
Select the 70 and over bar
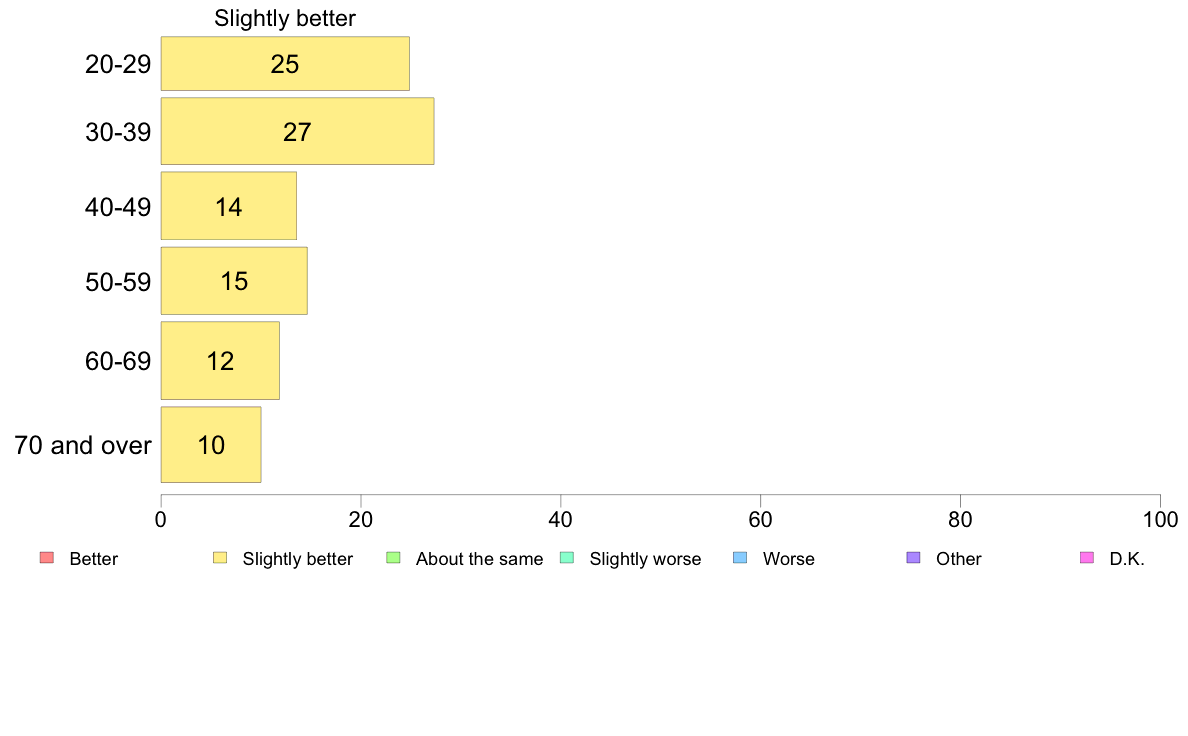pyautogui.click(x=211, y=445)
